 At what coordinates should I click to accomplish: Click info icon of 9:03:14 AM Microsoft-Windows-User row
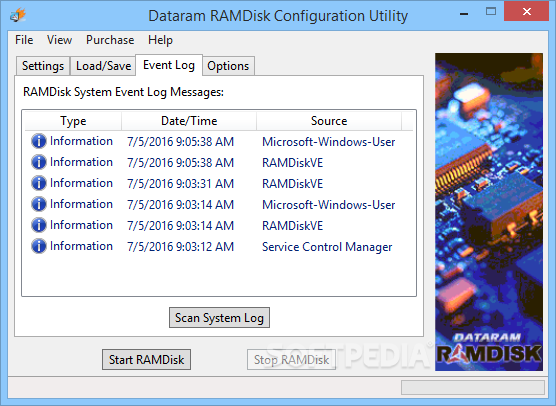[39, 204]
